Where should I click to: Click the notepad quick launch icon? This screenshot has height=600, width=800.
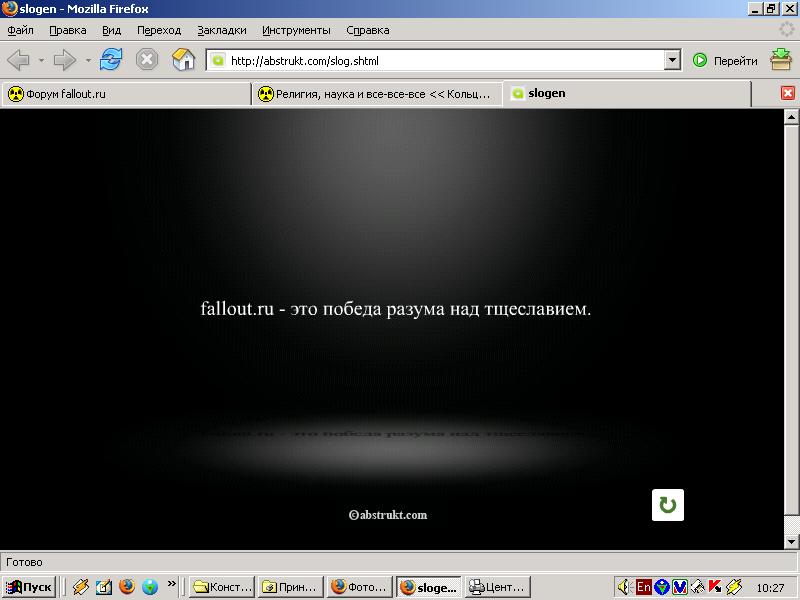[x=104, y=587]
